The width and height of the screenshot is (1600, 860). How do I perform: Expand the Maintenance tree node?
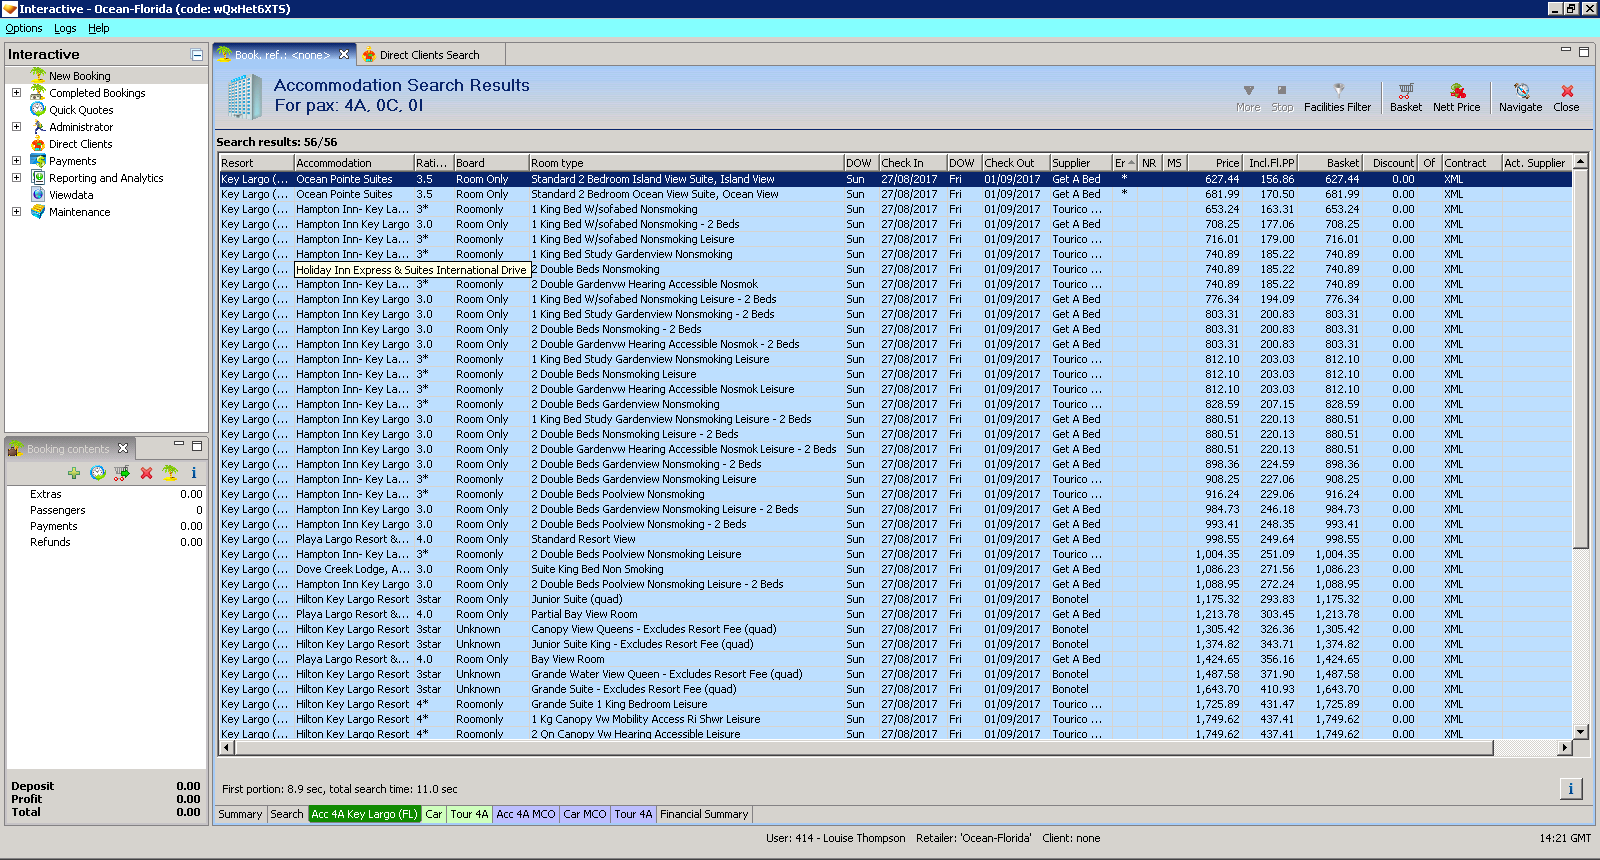coord(16,212)
